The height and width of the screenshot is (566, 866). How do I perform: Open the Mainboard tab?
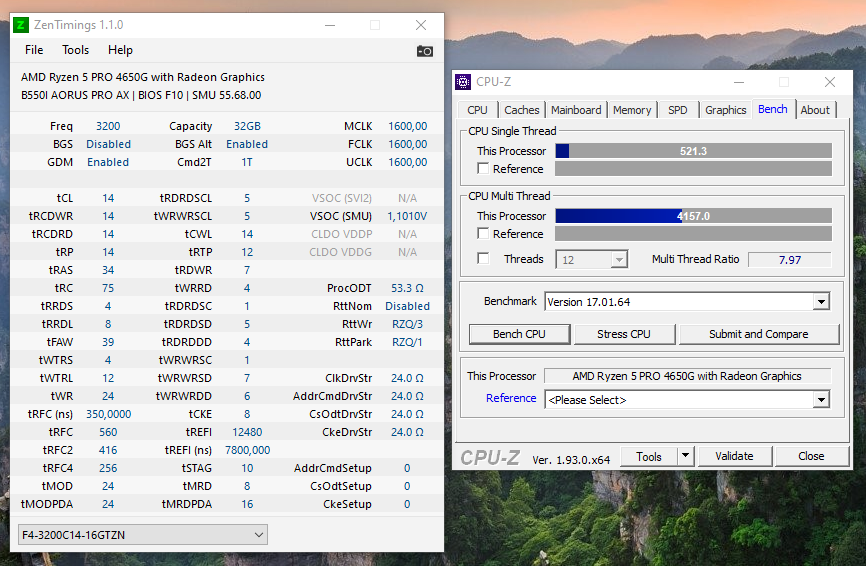coord(576,110)
